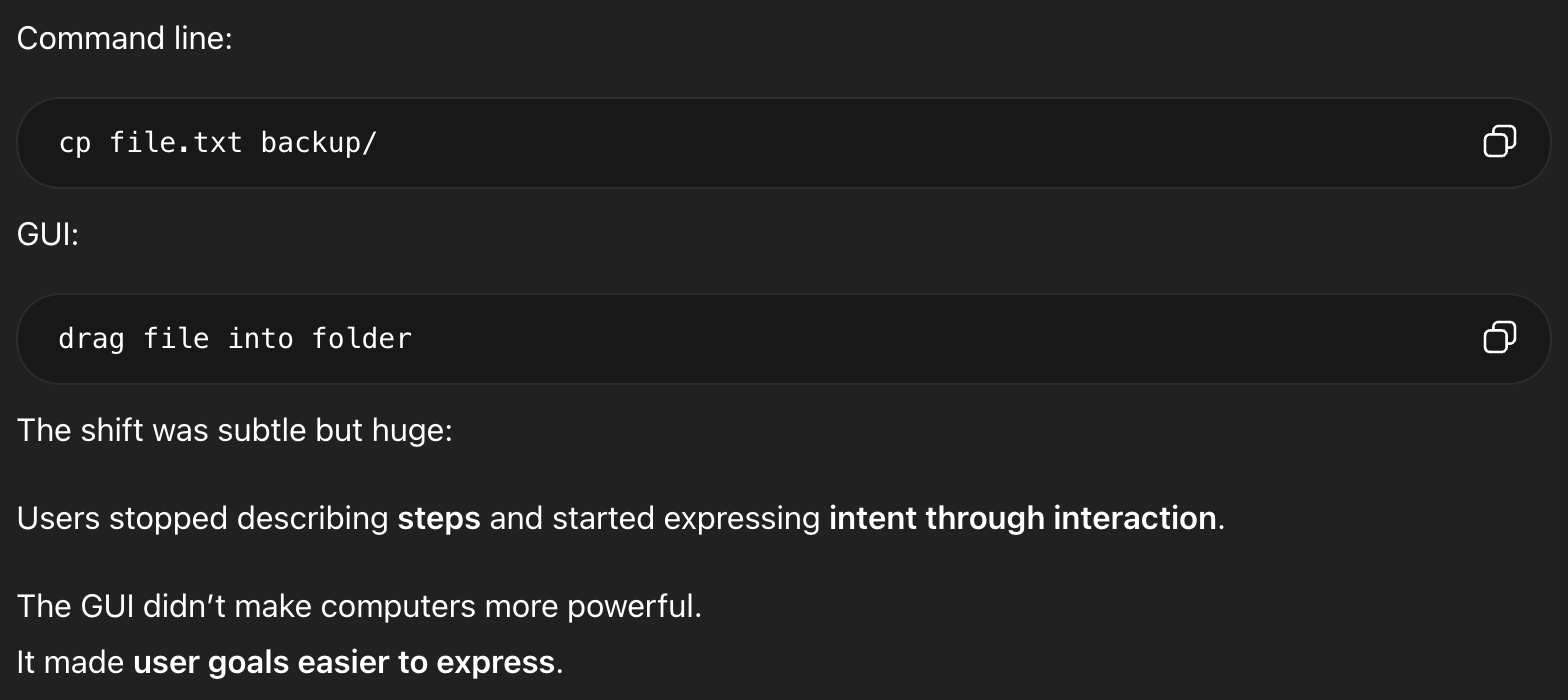The image size is (1568, 700).
Task: Click "file.txt" in the command code block
Action: tap(176, 143)
